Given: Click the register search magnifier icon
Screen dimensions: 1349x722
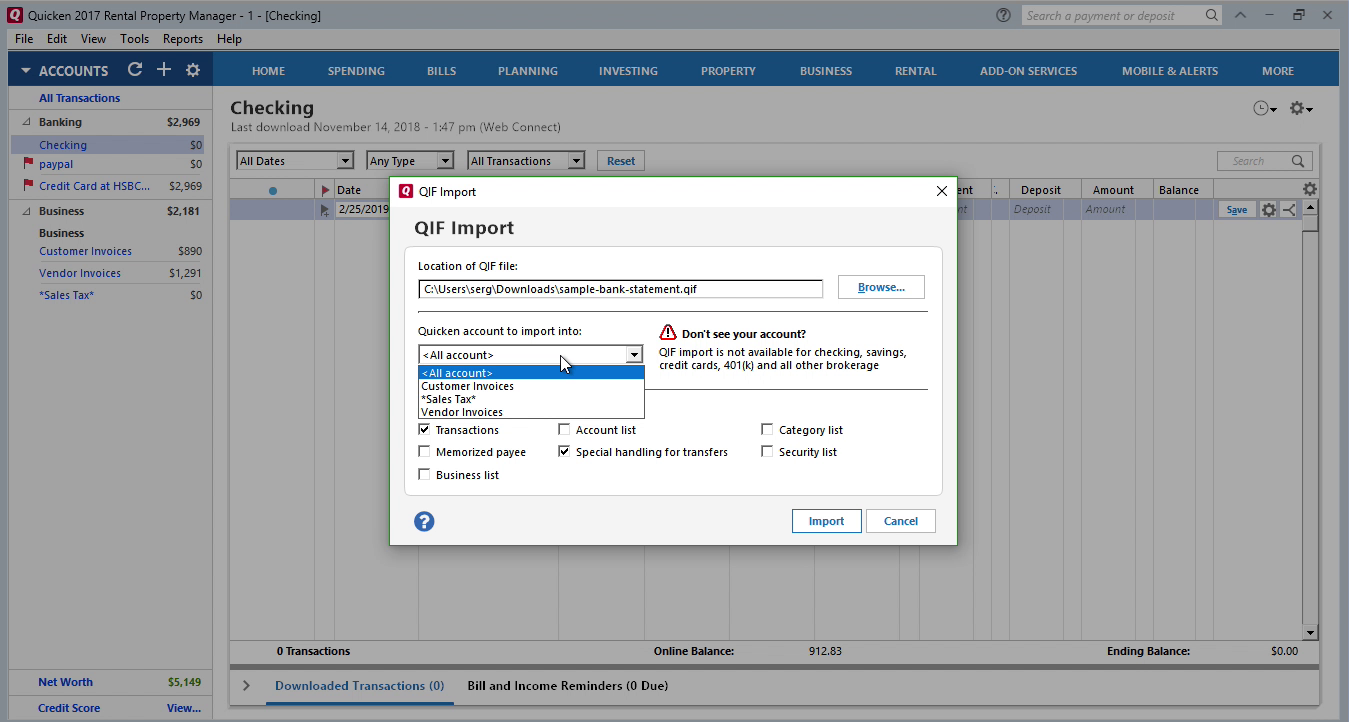Looking at the screenshot, I should click(1298, 161).
